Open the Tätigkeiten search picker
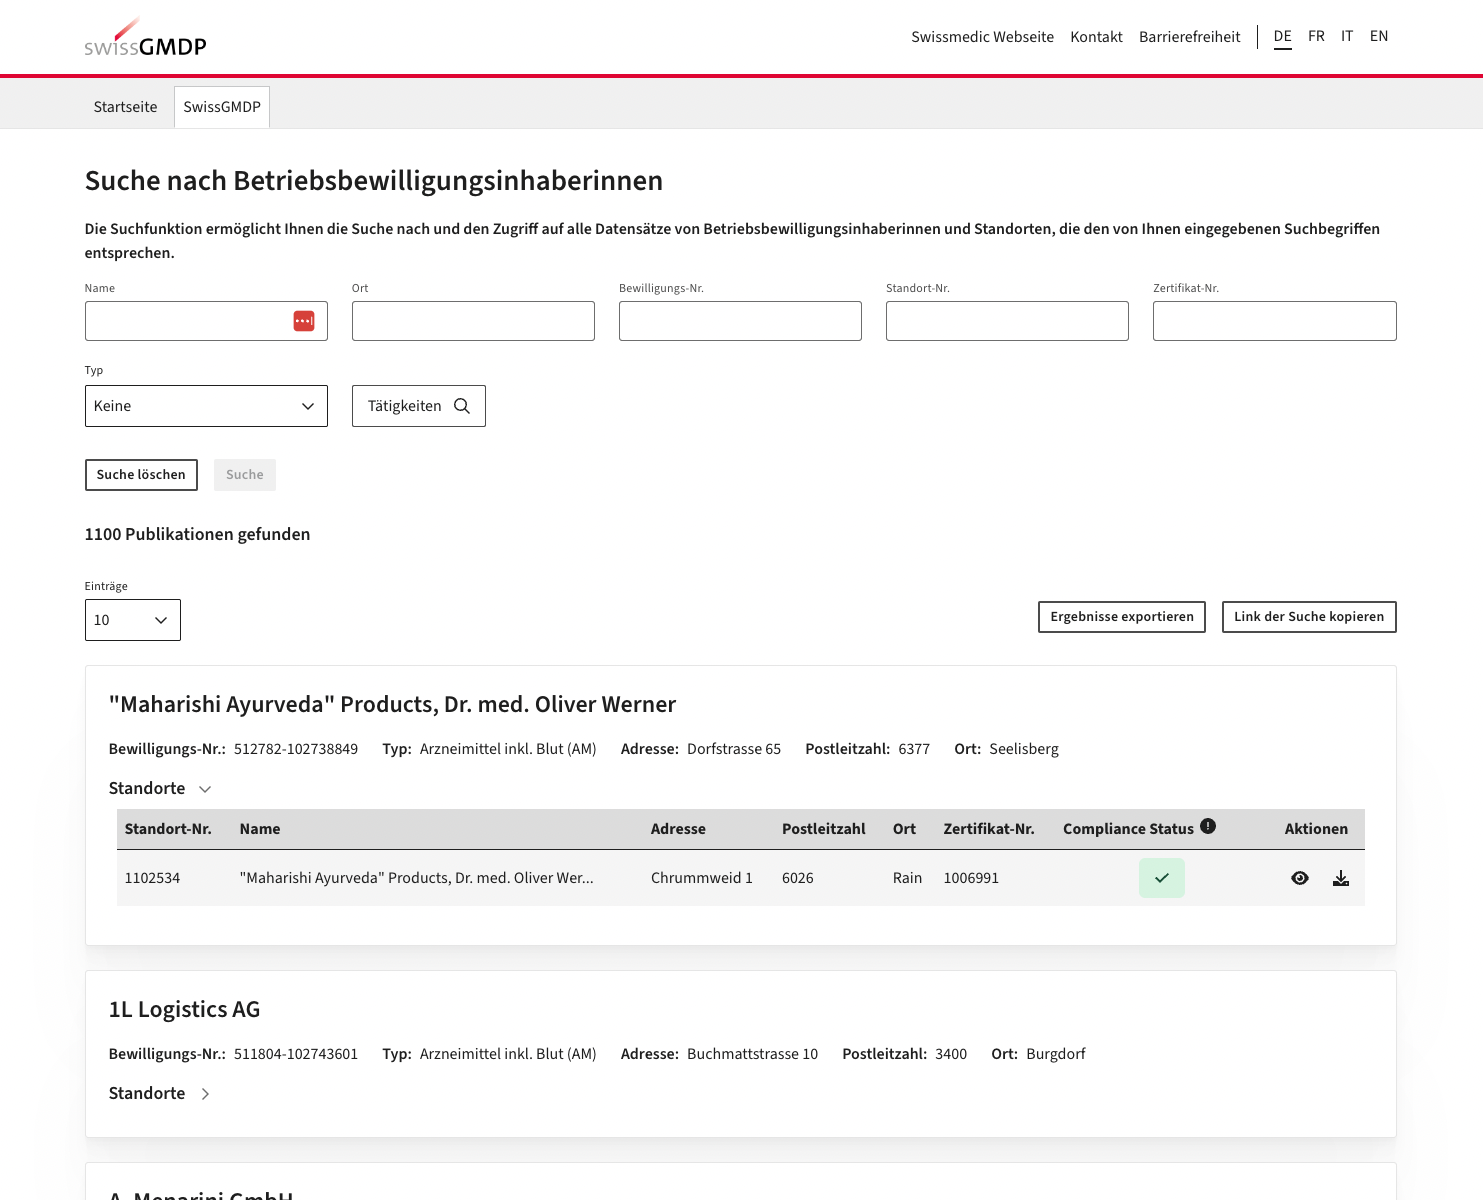The width and height of the screenshot is (1483, 1200). tap(418, 406)
